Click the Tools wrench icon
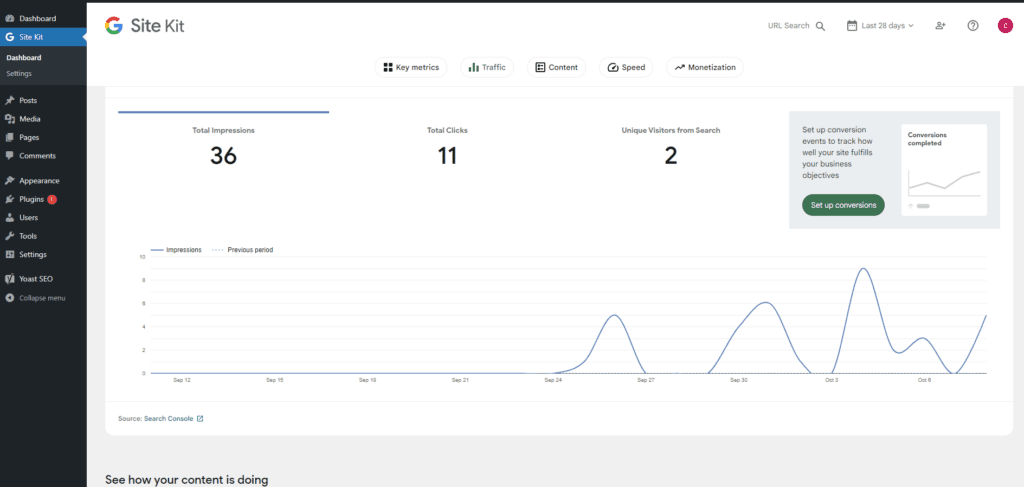Image resolution: width=1024 pixels, height=487 pixels. [x=9, y=236]
